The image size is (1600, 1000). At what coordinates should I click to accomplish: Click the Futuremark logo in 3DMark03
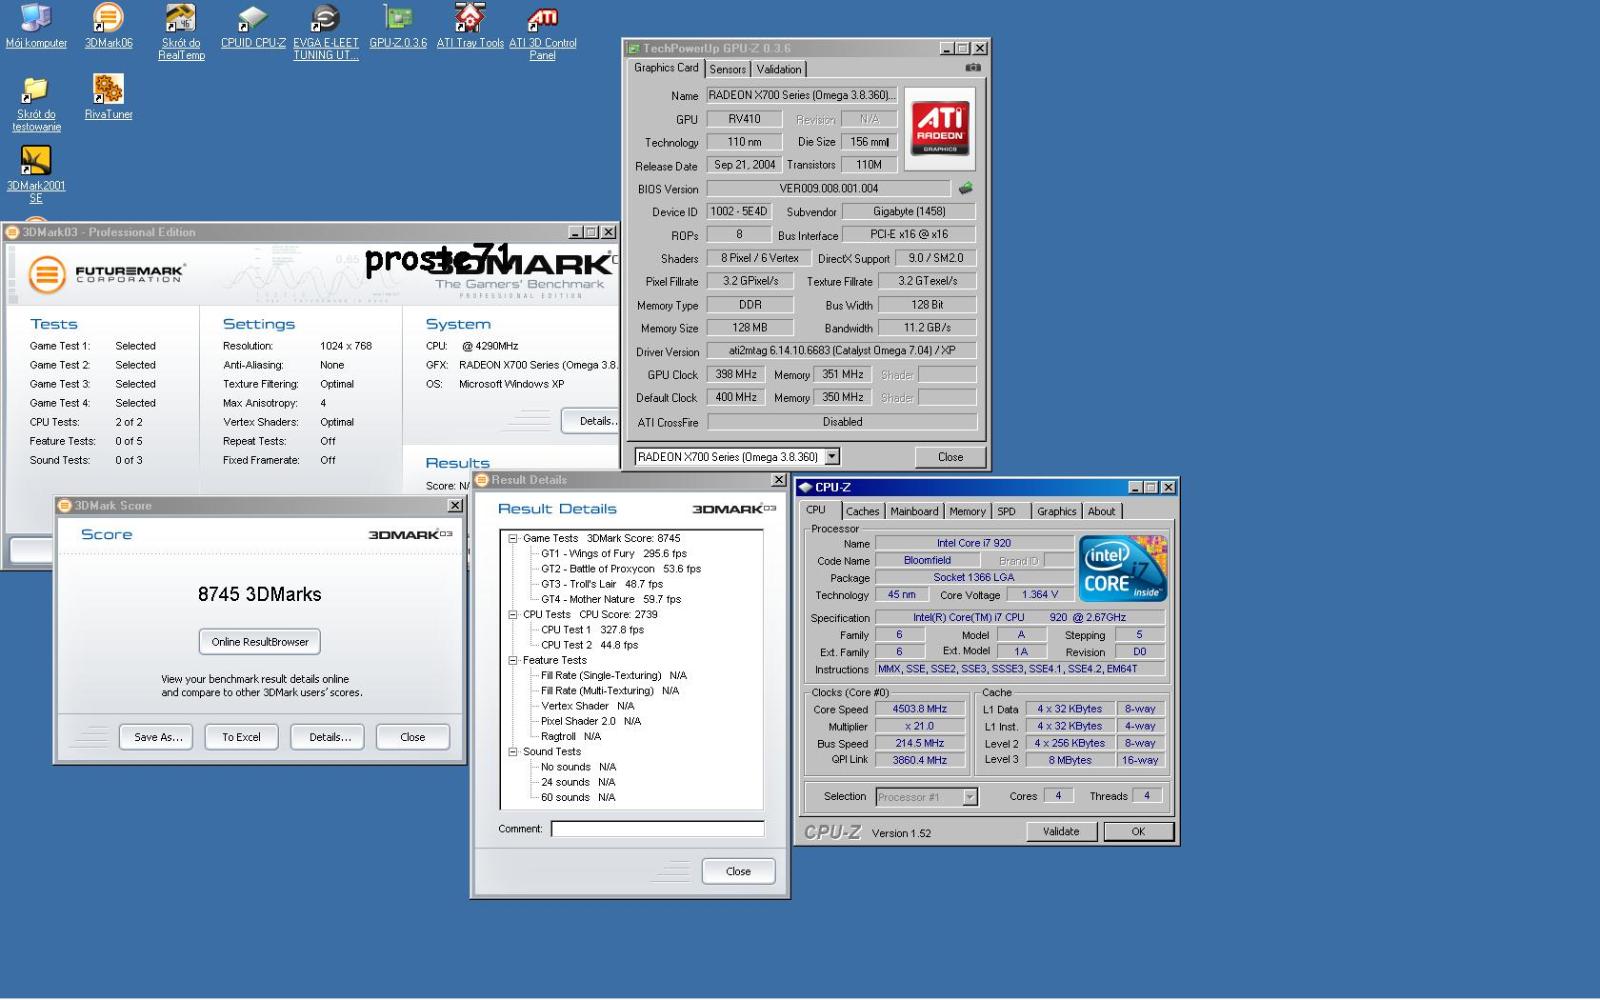pyautogui.click(x=105, y=273)
